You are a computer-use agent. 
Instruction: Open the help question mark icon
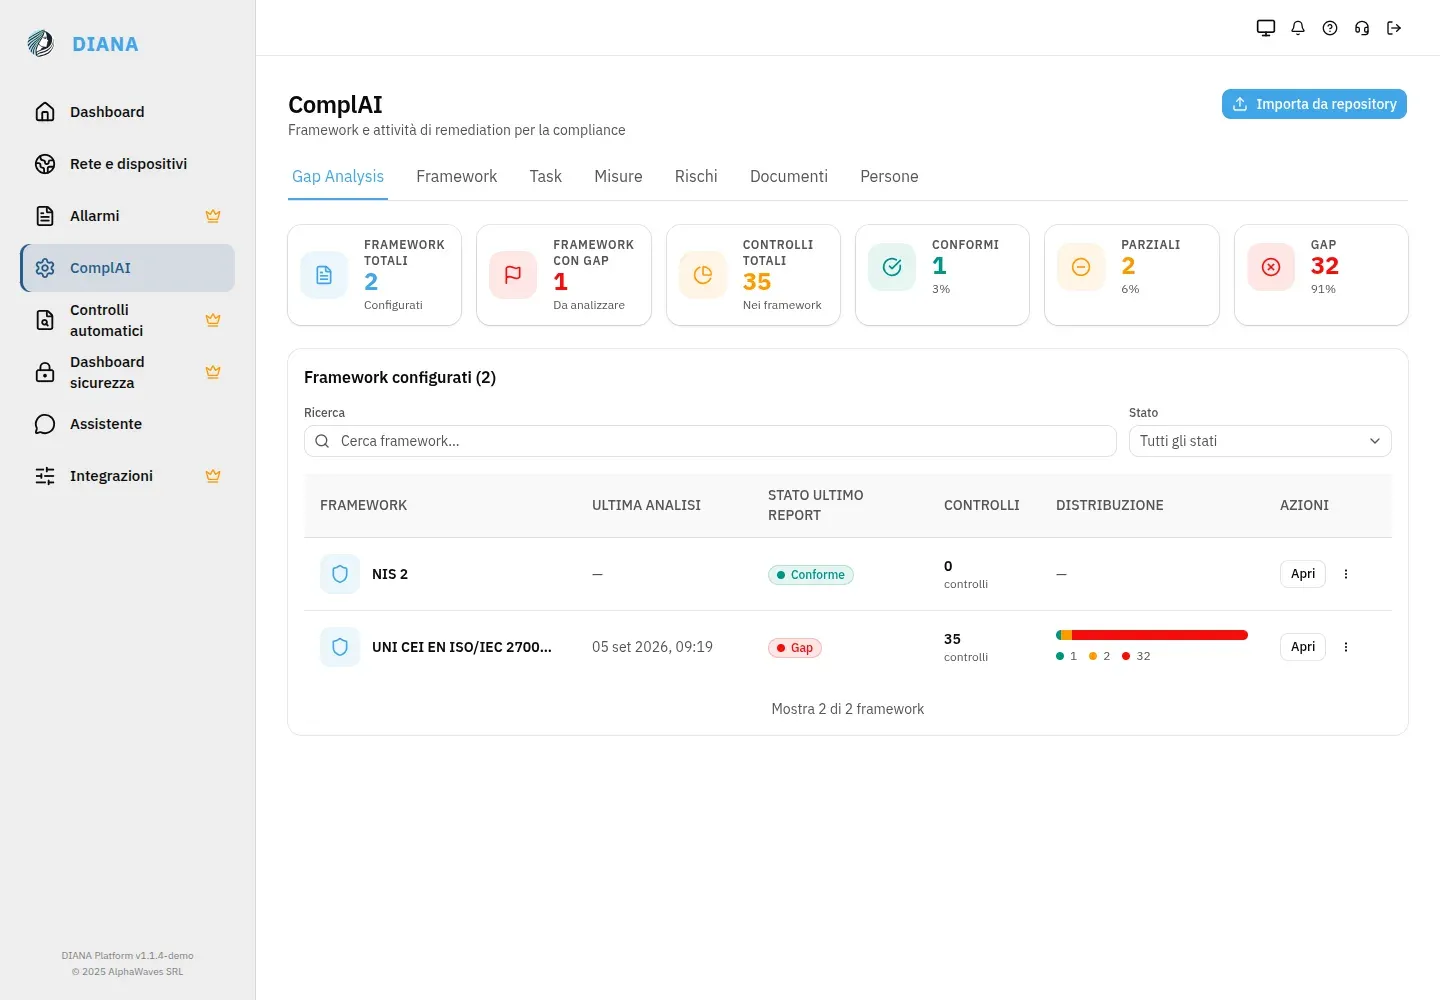click(1330, 28)
